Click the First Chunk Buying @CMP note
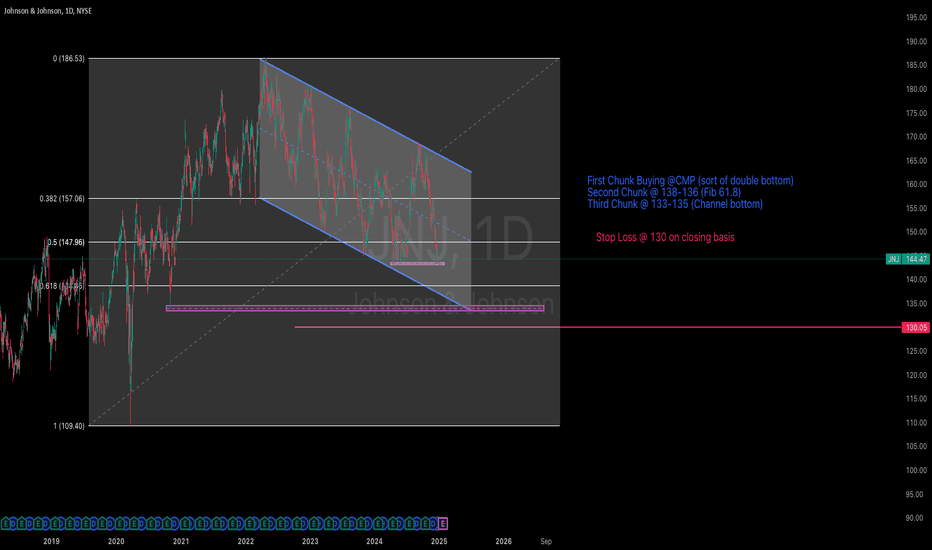Screen dimensions: 932x550 click(x=690, y=180)
